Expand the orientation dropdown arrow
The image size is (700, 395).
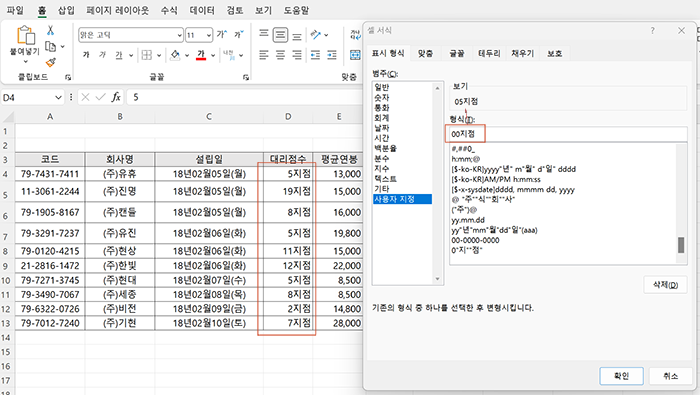[326, 35]
